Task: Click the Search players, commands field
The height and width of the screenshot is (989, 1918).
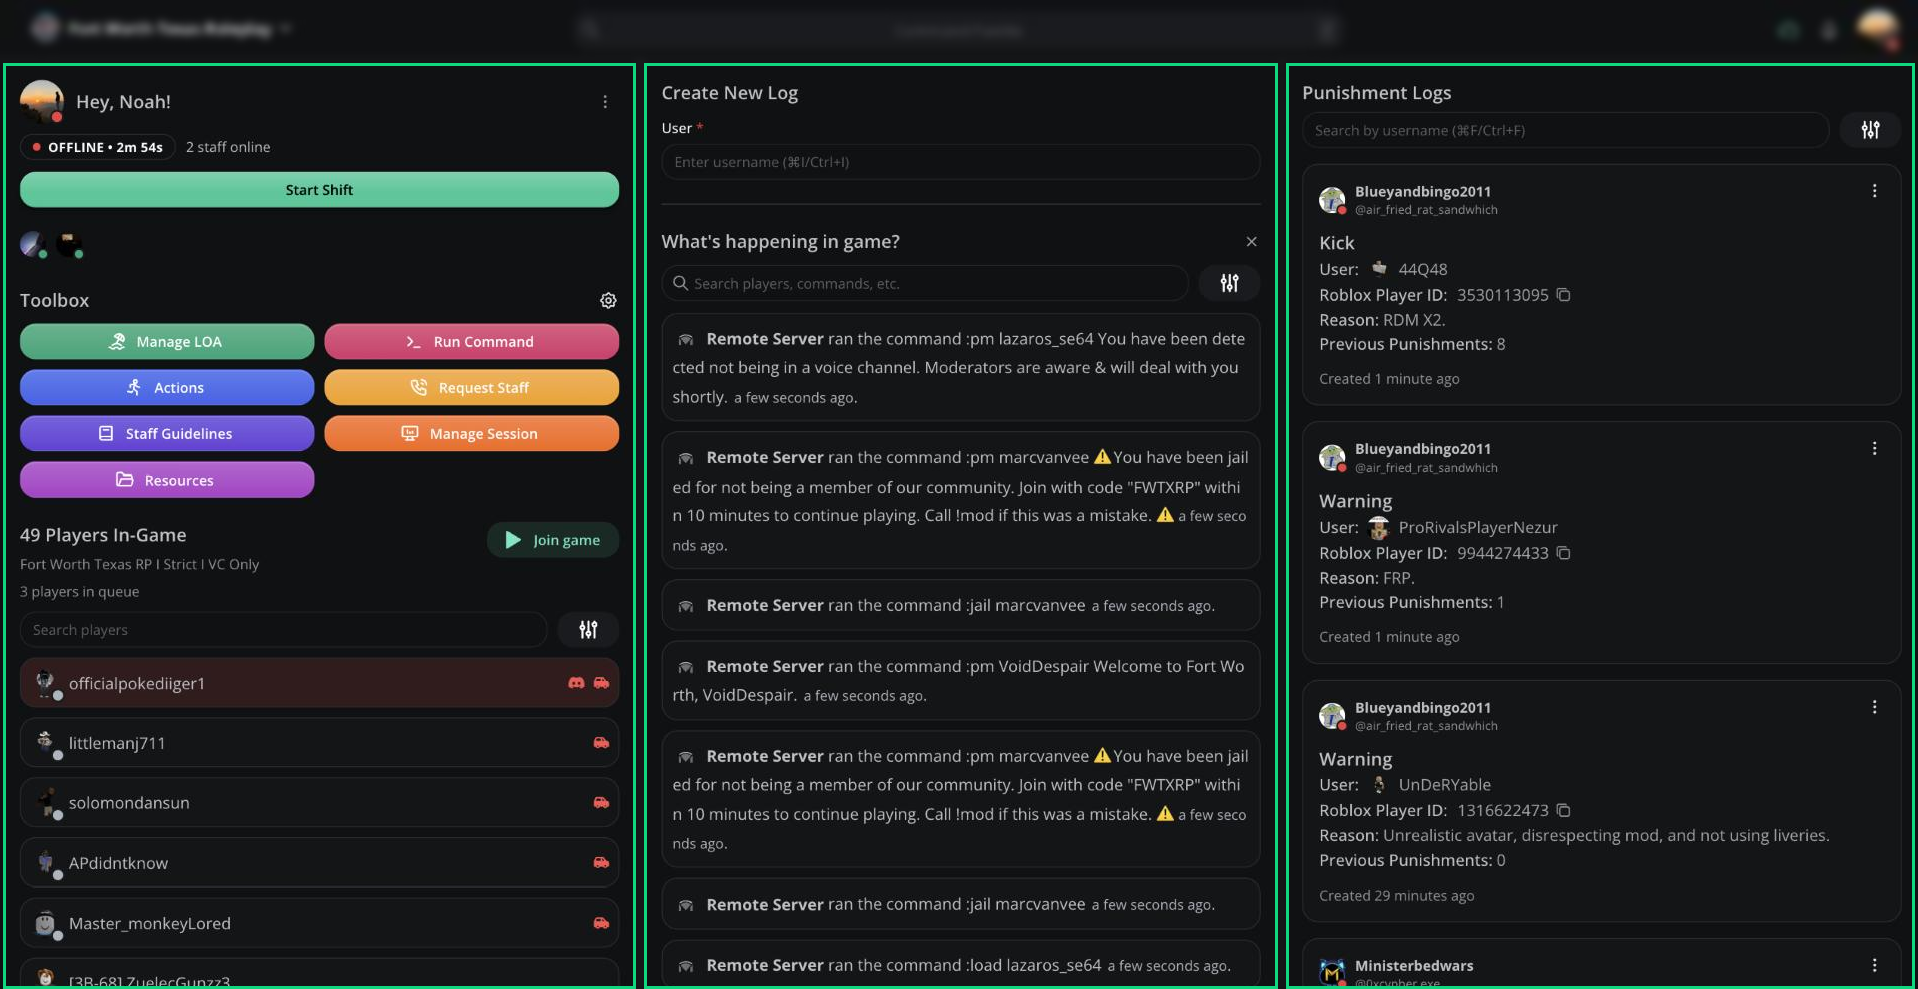Action: 925,283
